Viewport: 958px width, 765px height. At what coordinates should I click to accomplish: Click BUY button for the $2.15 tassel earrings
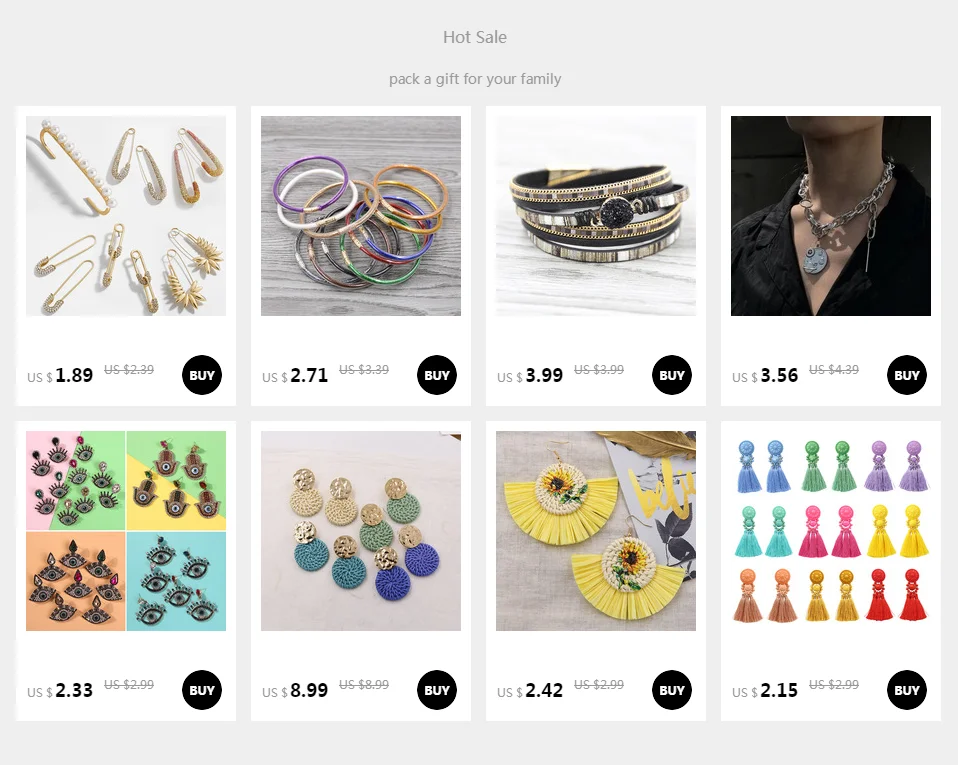907,690
